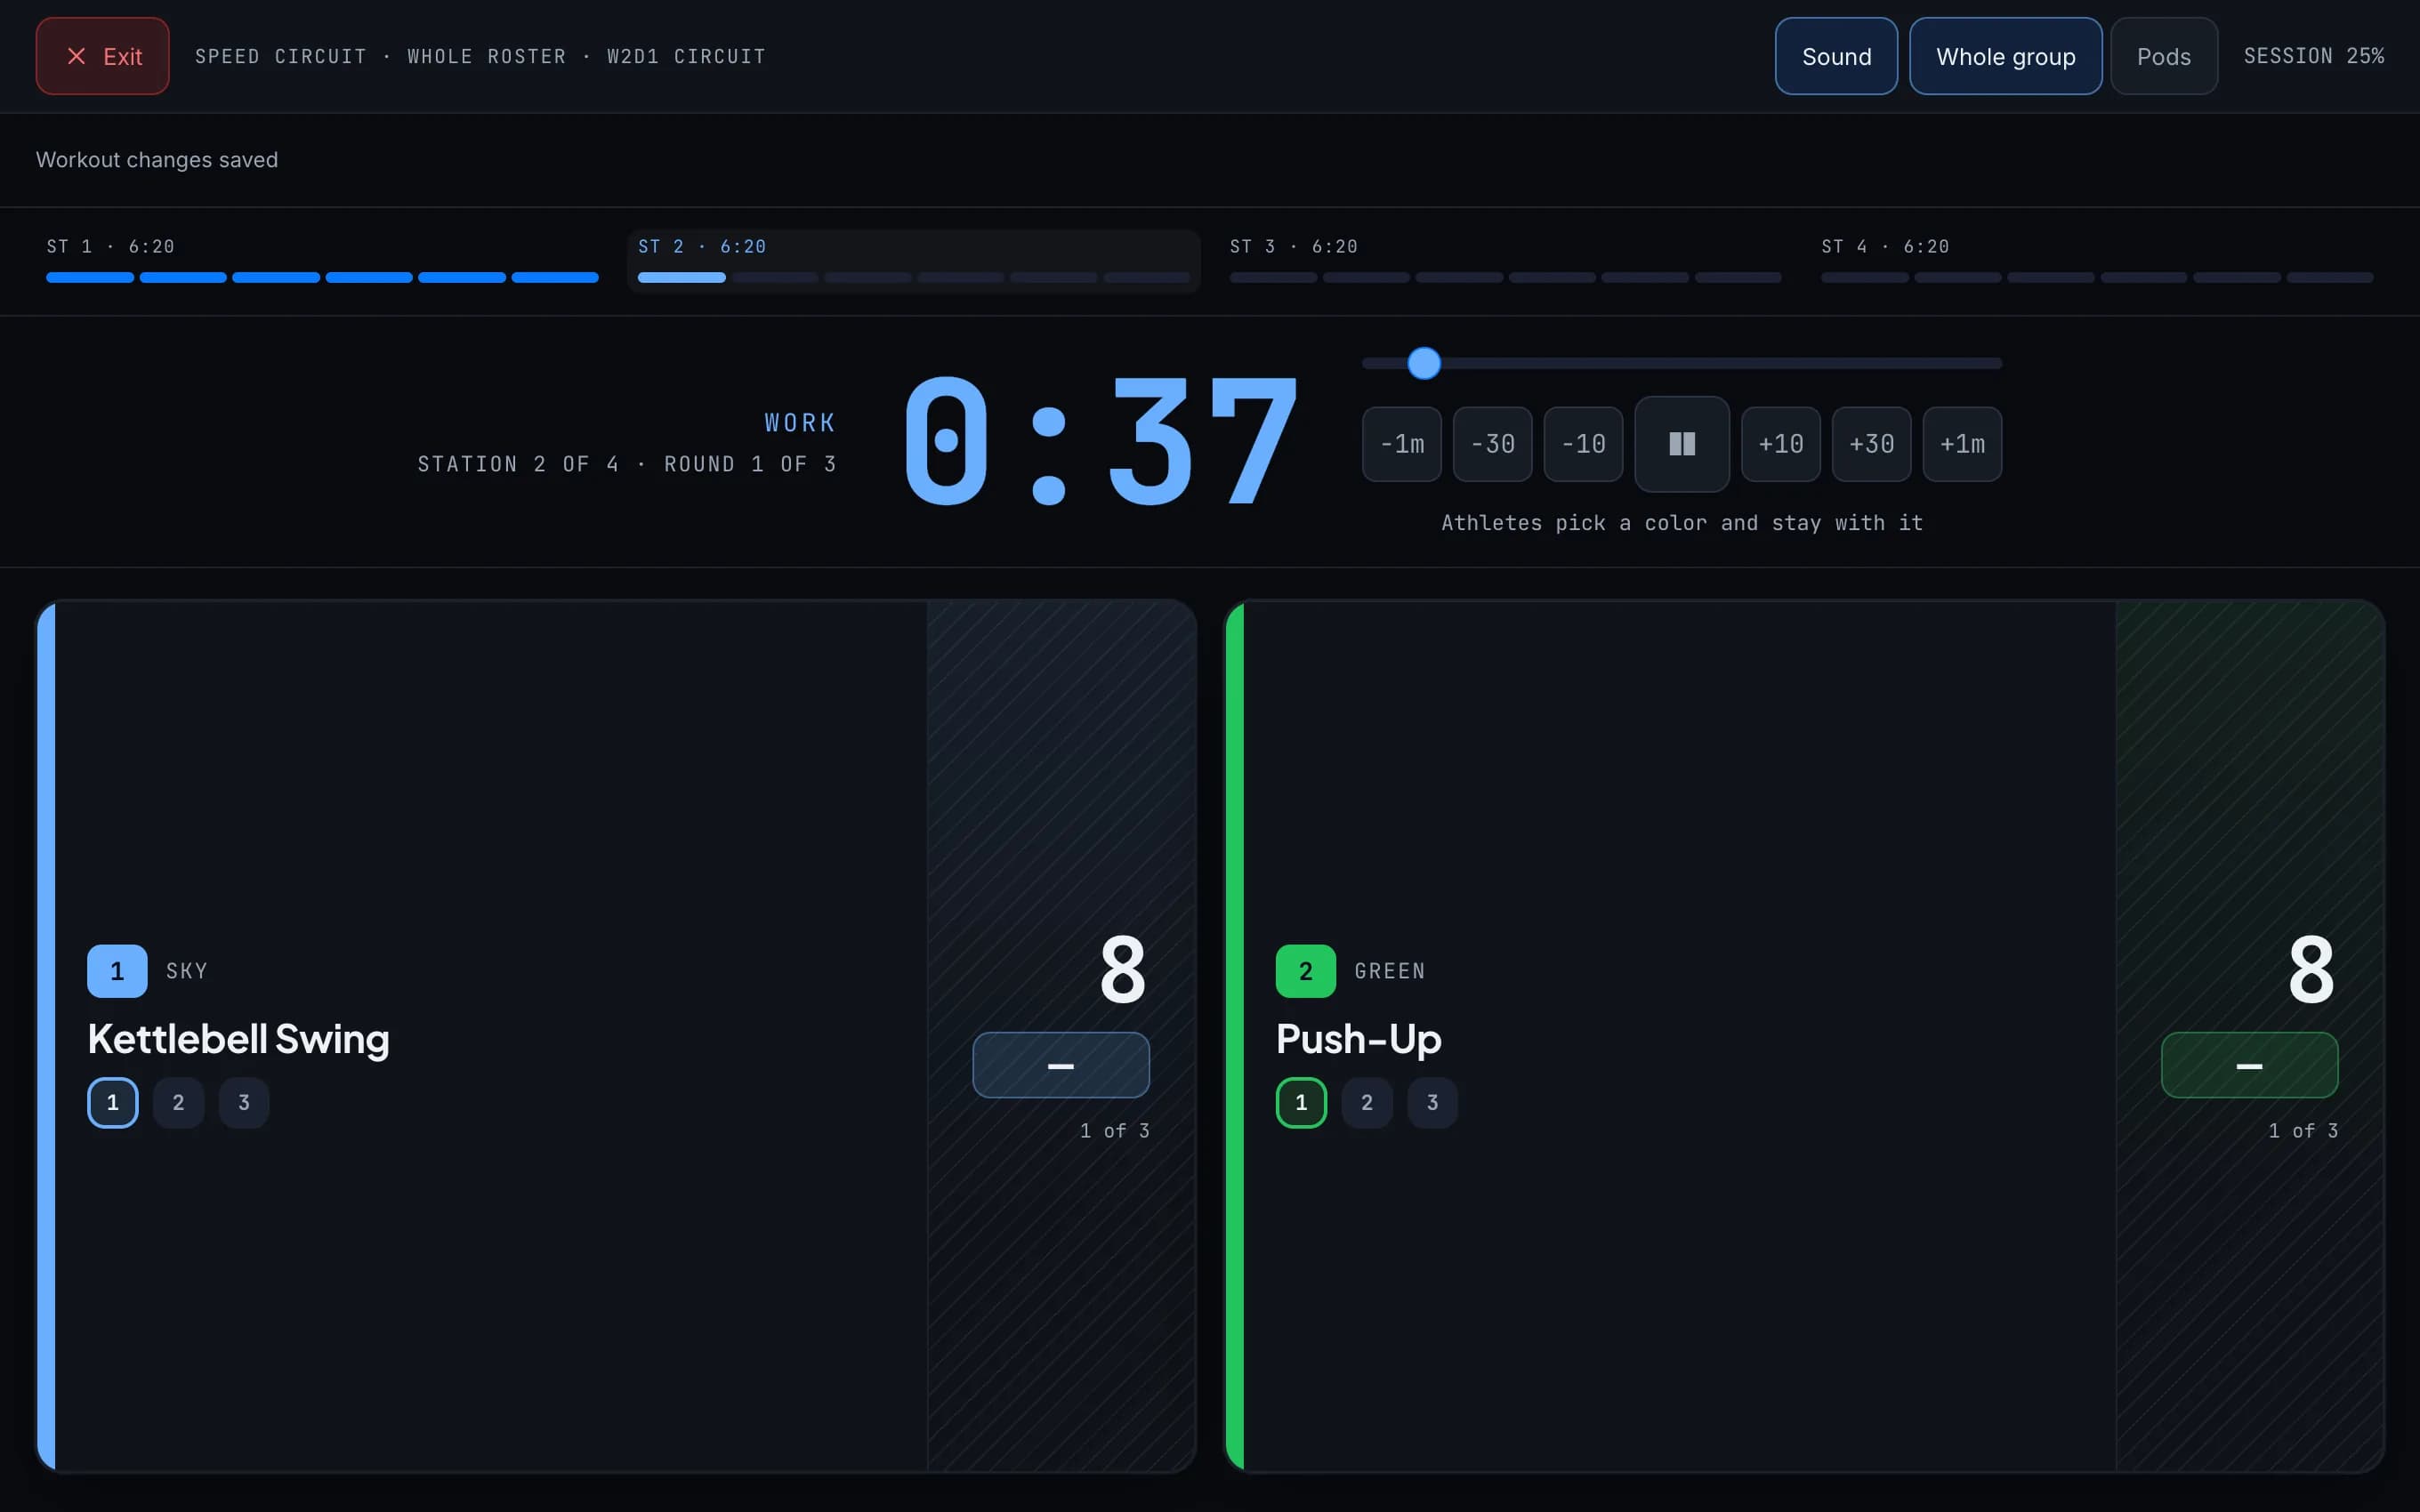Add one minute with +1m
The image size is (2420, 1512).
click(1962, 444)
